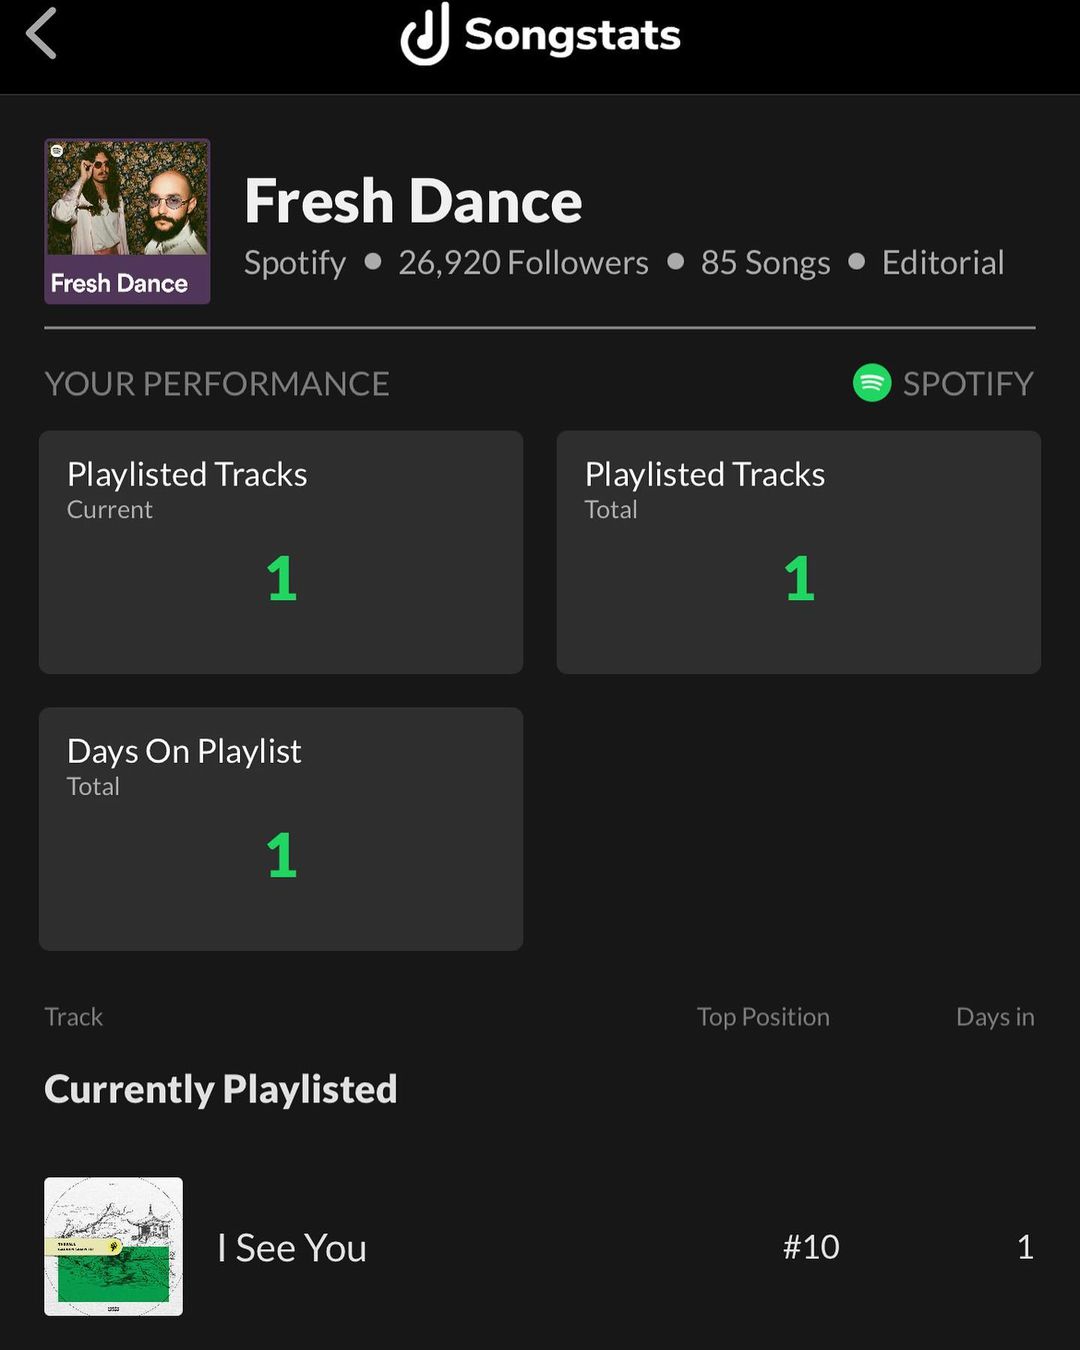Screen dimensions: 1080x1350
Task: Open the I See You album artwork
Action: click(113, 1246)
